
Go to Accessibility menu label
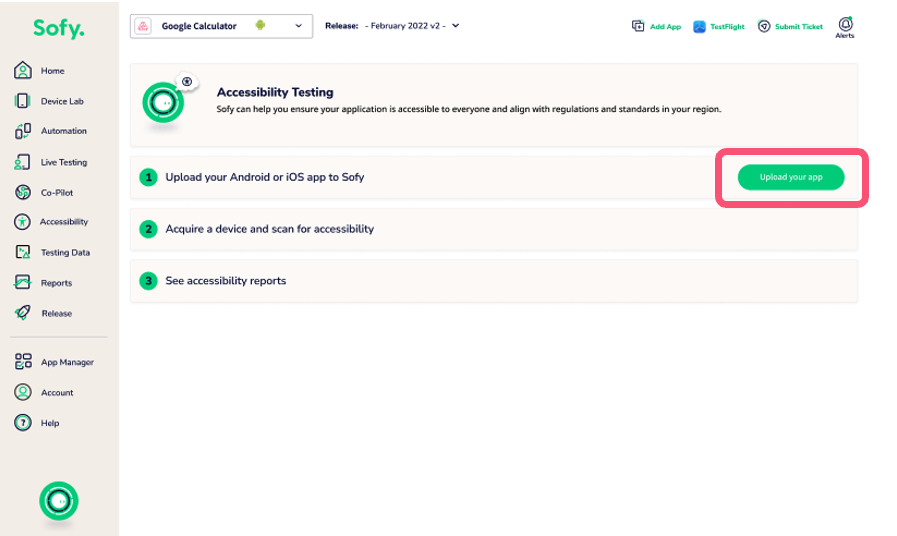point(64,222)
